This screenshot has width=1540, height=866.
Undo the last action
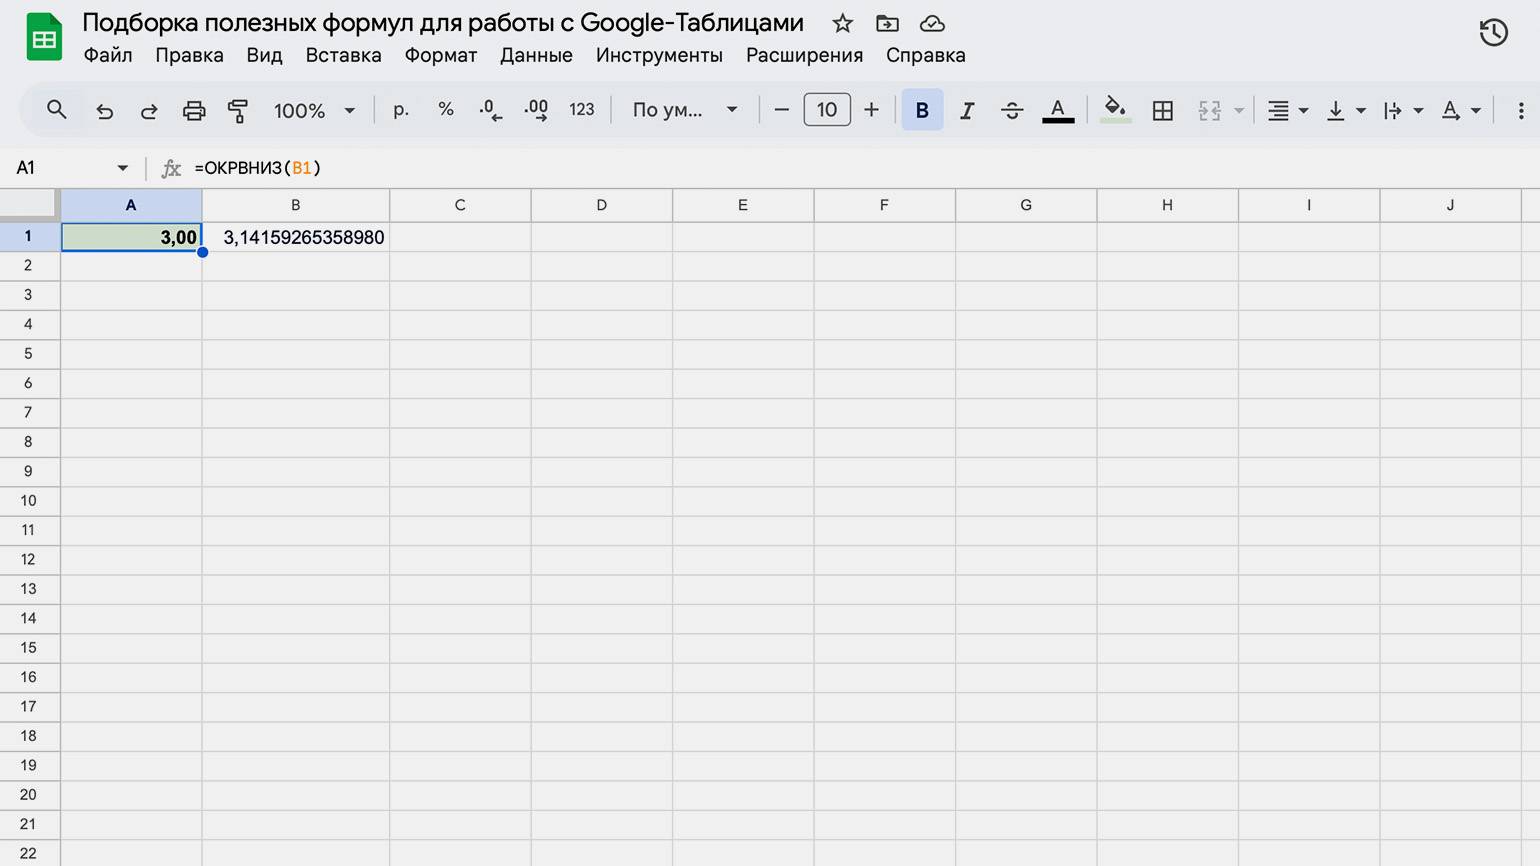click(x=104, y=111)
